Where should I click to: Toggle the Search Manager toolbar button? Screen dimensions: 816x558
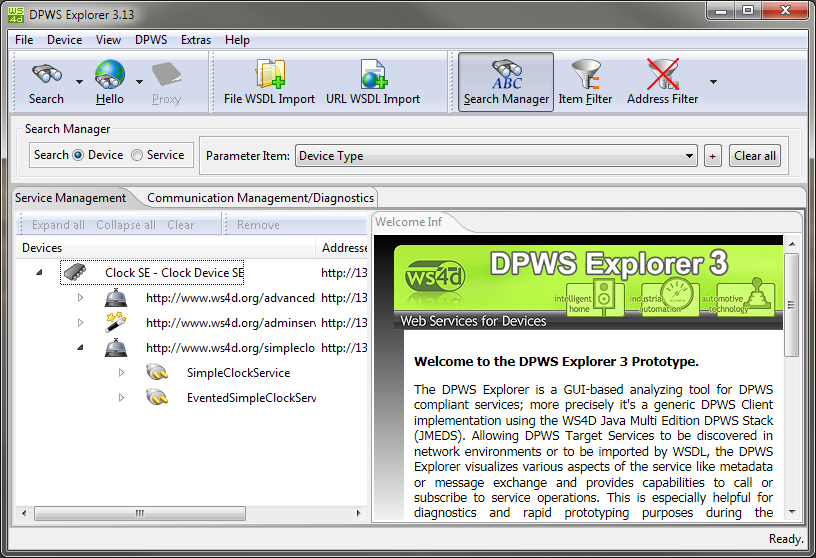(x=506, y=82)
